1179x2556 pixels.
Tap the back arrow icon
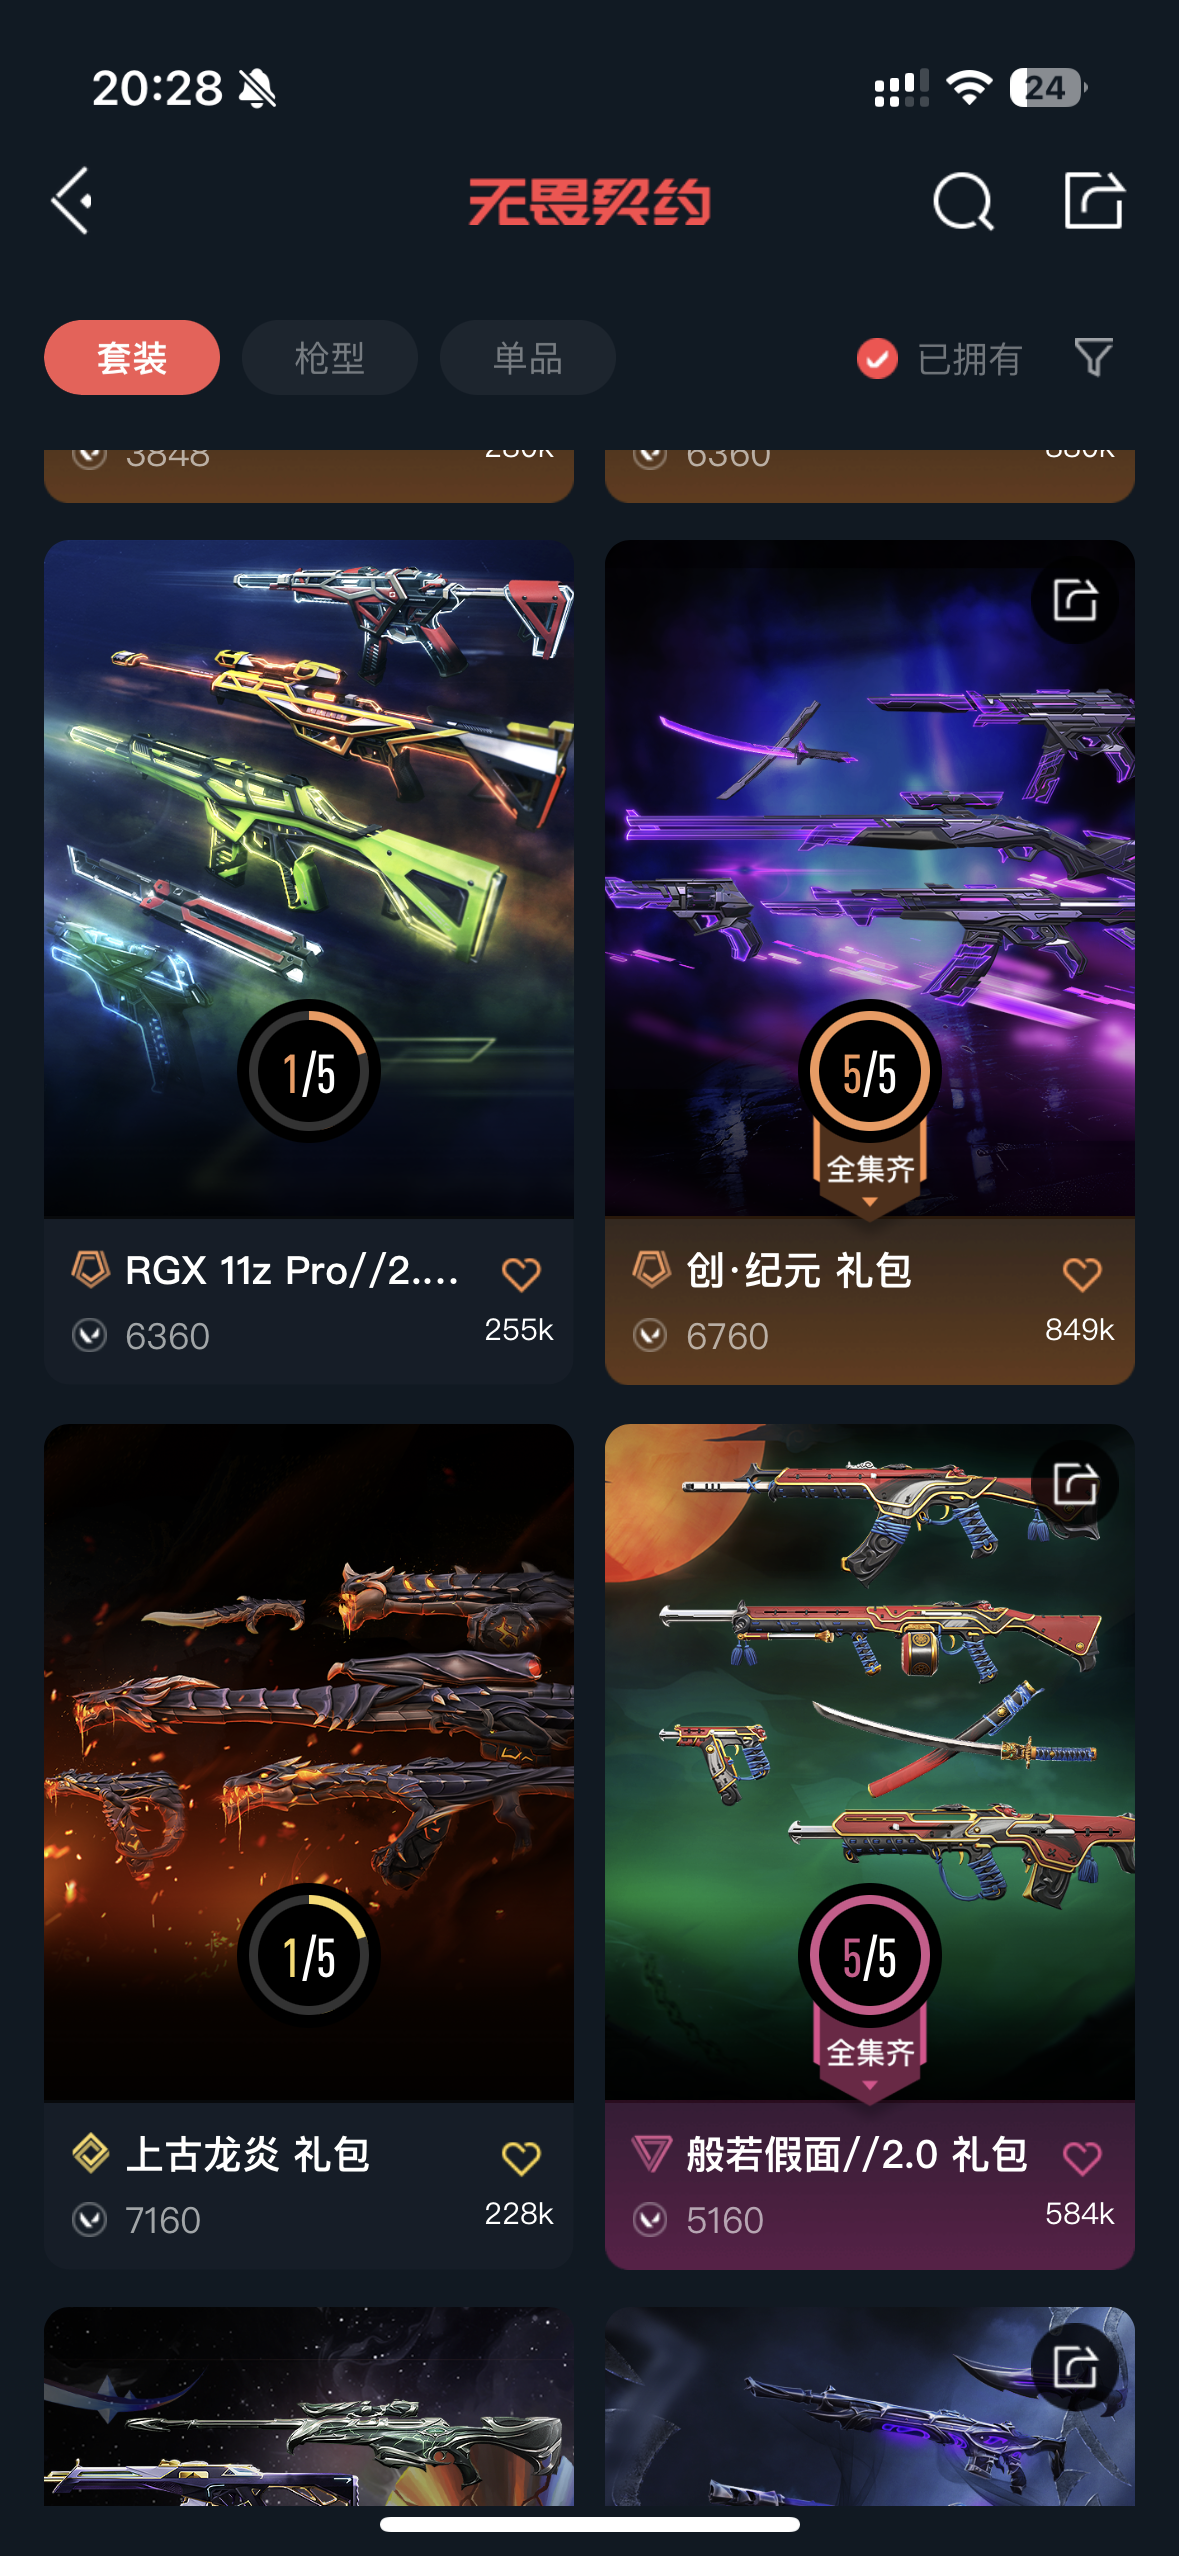(72, 201)
